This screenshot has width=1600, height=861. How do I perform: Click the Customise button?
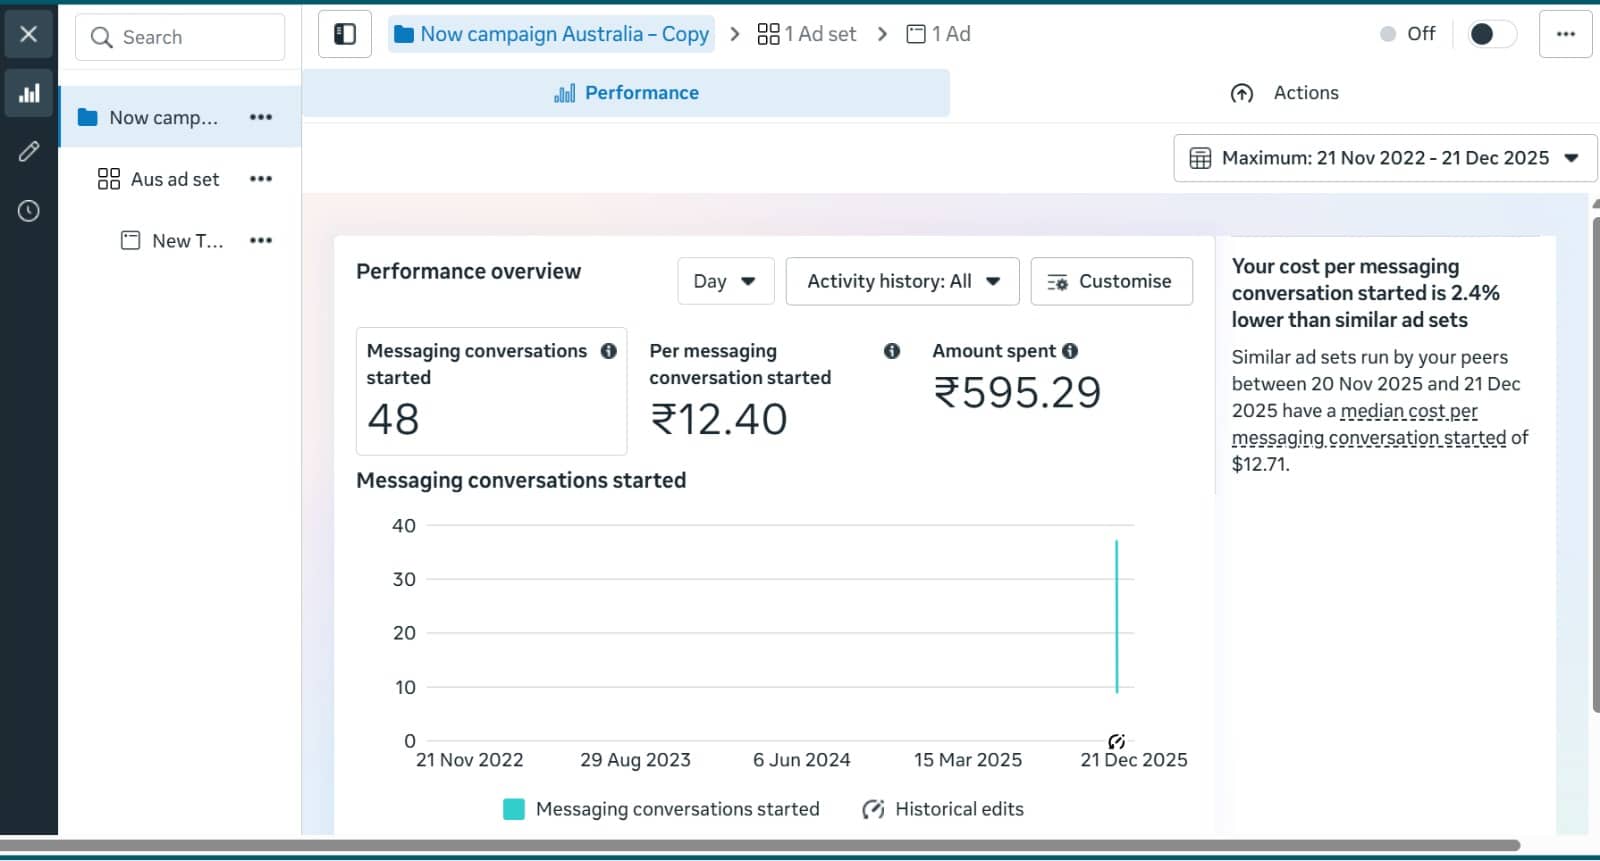tap(1111, 281)
